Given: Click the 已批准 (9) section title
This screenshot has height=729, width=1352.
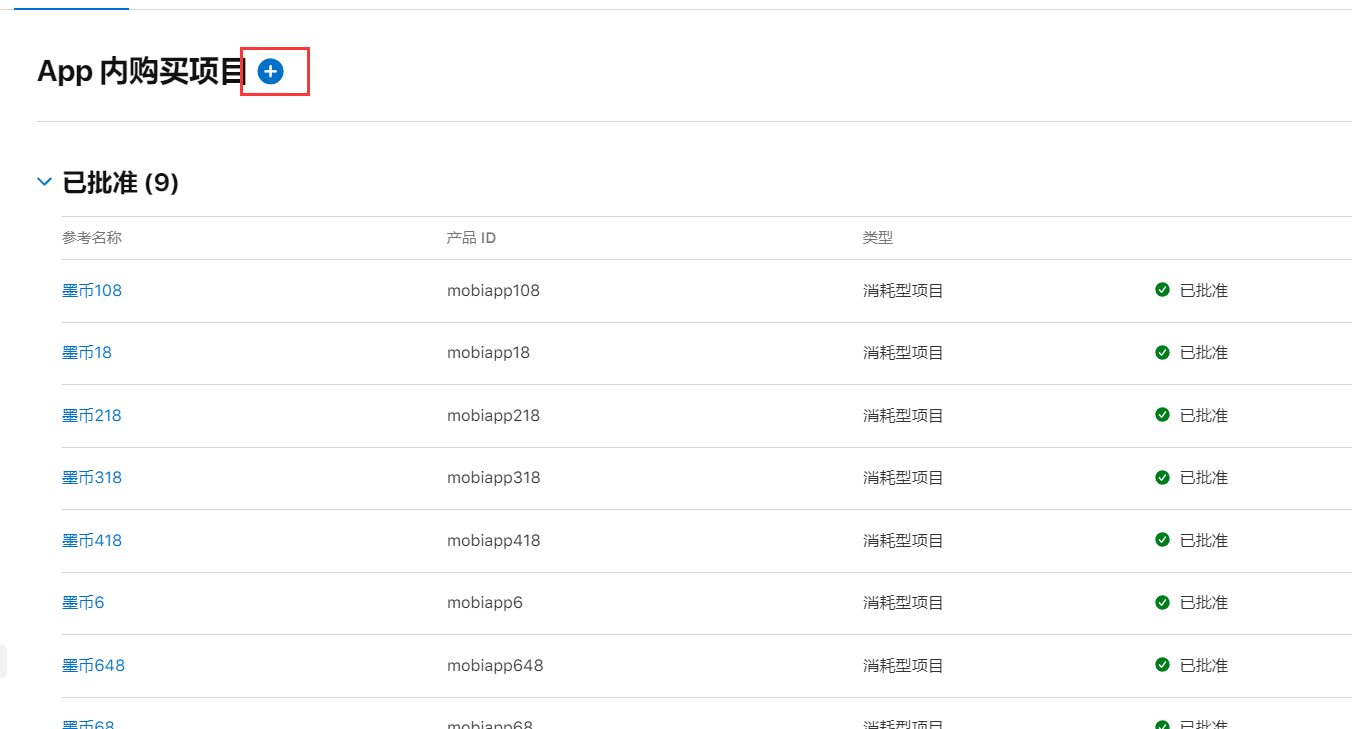Looking at the screenshot, I should click(x=121, y=183).
